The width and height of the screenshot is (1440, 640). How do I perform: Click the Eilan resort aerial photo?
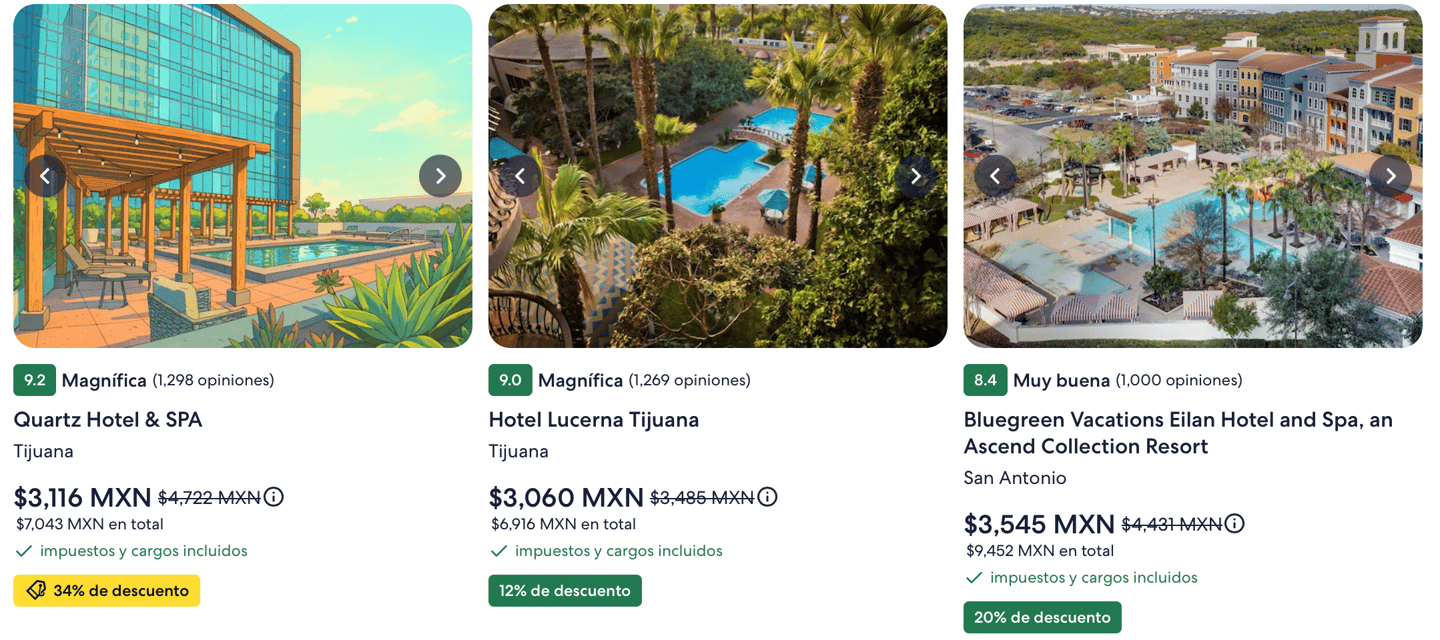pos(1192,260)
